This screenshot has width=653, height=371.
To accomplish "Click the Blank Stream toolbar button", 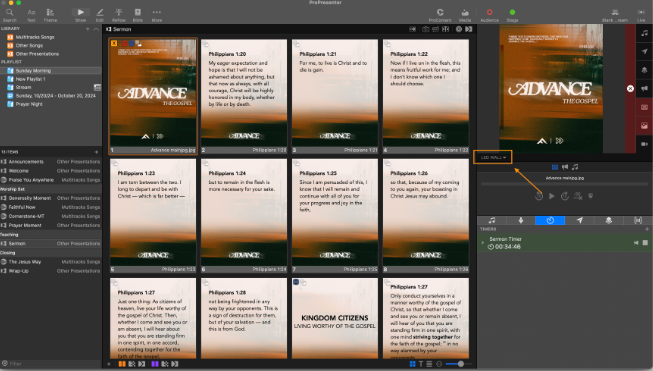I will 615,15.
